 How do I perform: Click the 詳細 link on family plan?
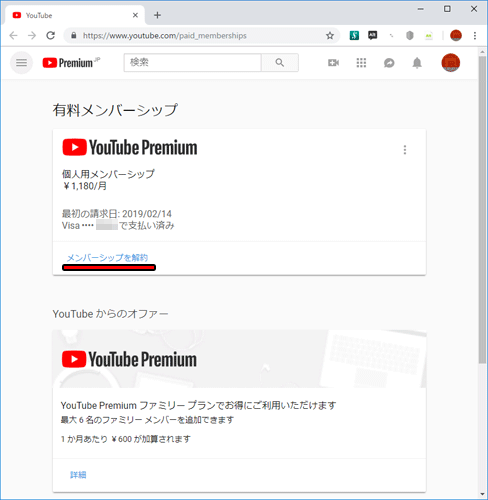(x=78, y=475)
